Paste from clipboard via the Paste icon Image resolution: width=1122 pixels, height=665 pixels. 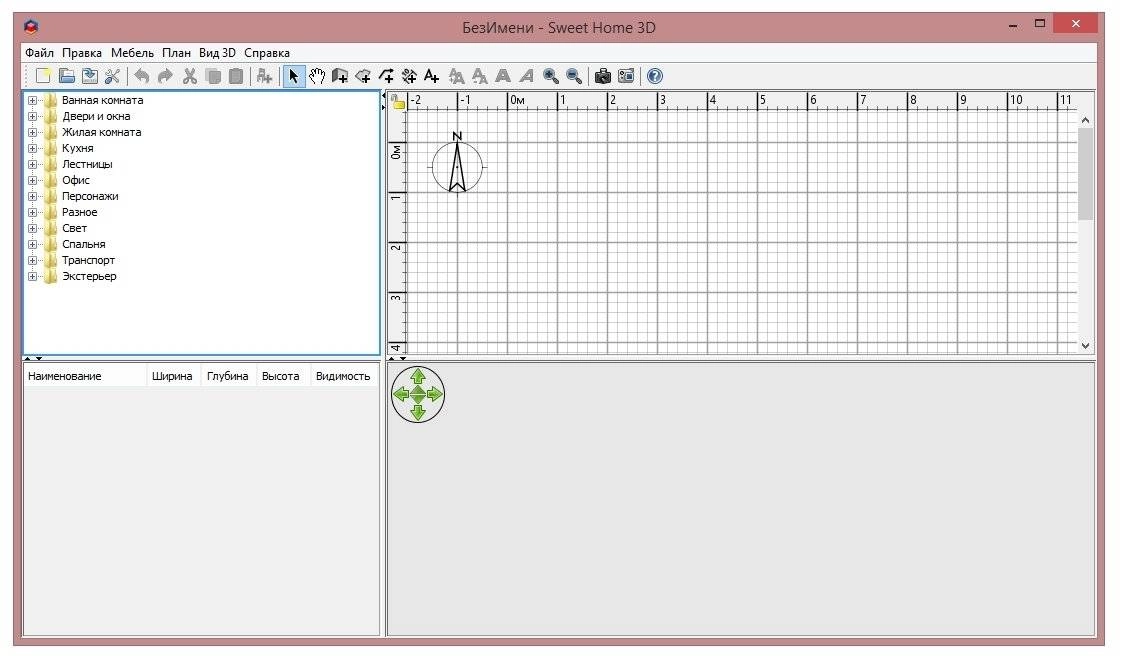[235, 76]
